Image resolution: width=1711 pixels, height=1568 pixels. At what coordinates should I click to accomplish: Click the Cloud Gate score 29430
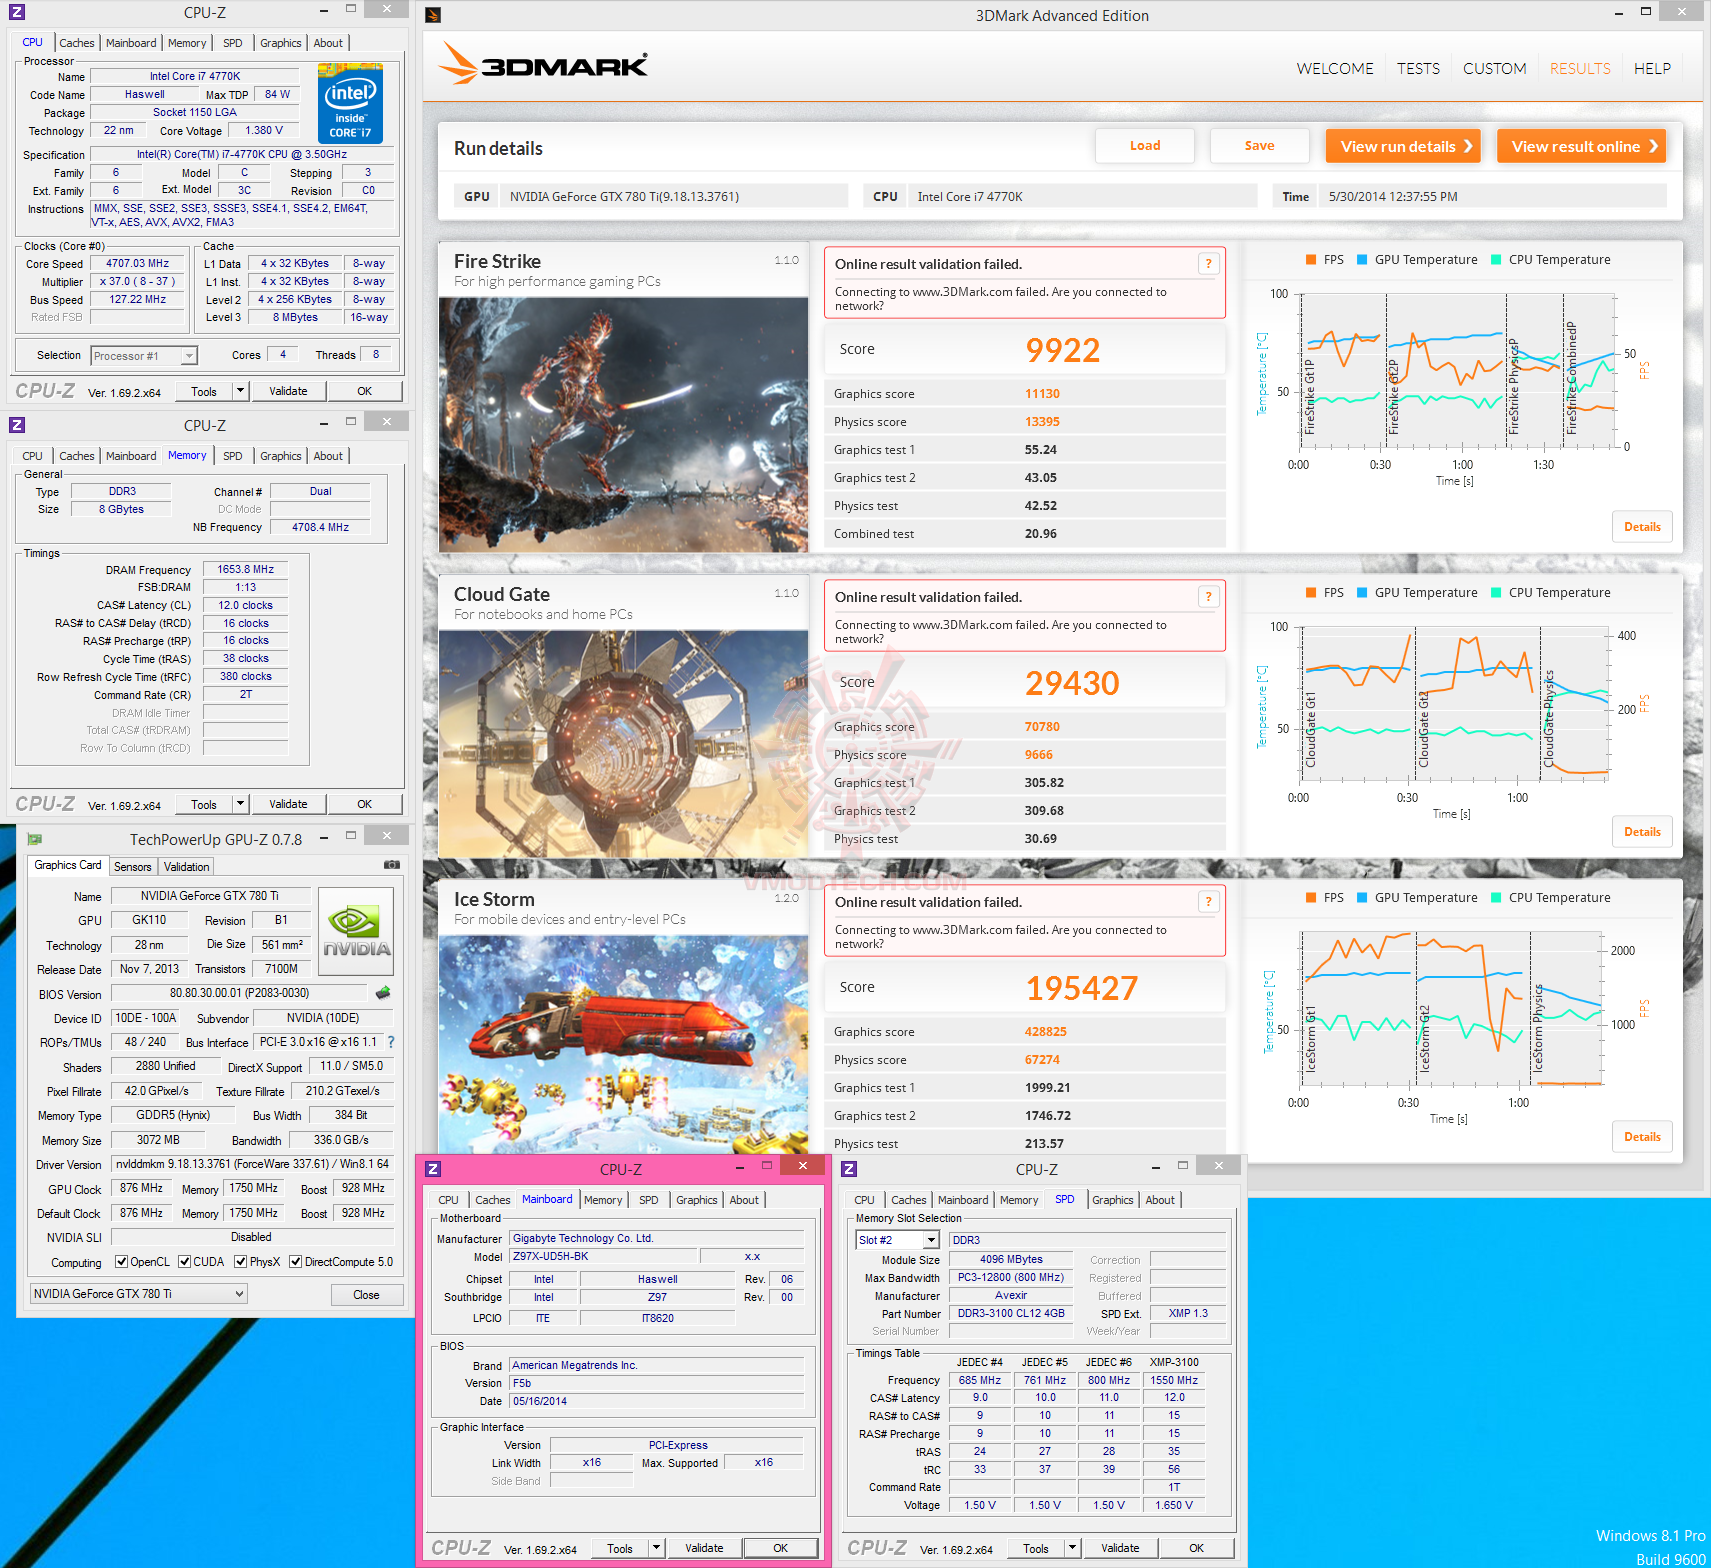tap(1072, 683)
